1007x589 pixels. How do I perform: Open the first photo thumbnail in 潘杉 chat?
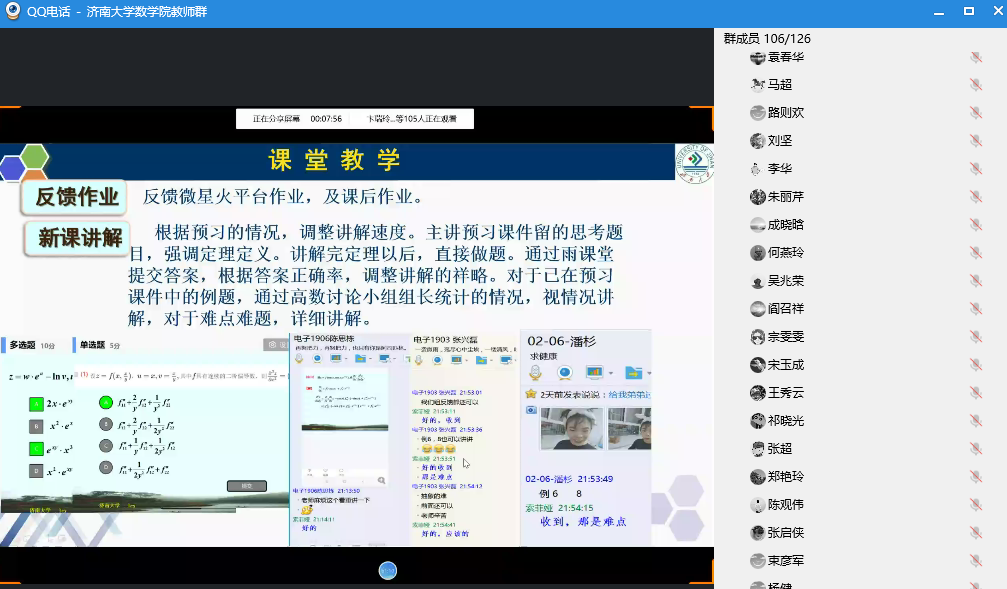[572, 428]
